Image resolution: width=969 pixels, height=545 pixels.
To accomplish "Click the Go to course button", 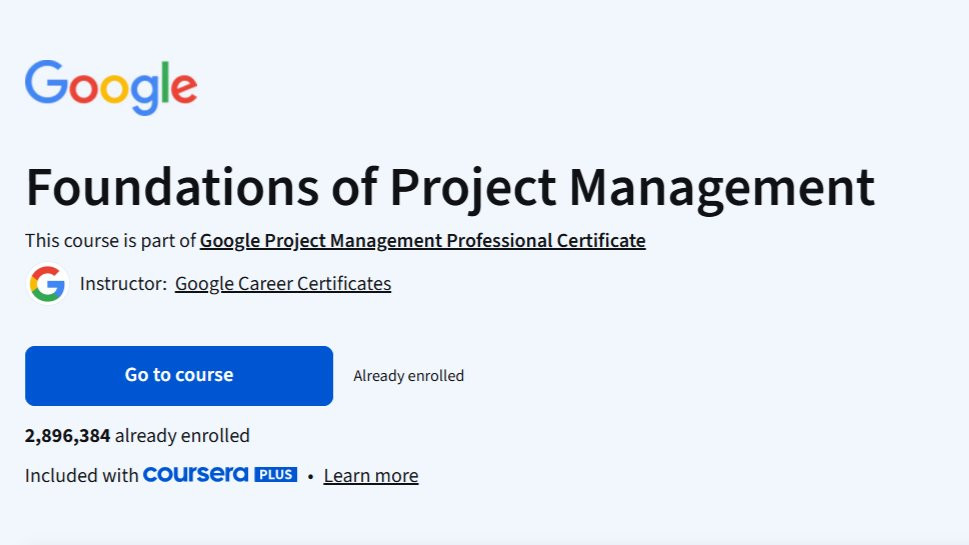I will pyautogui.click(x=179, y=376).
